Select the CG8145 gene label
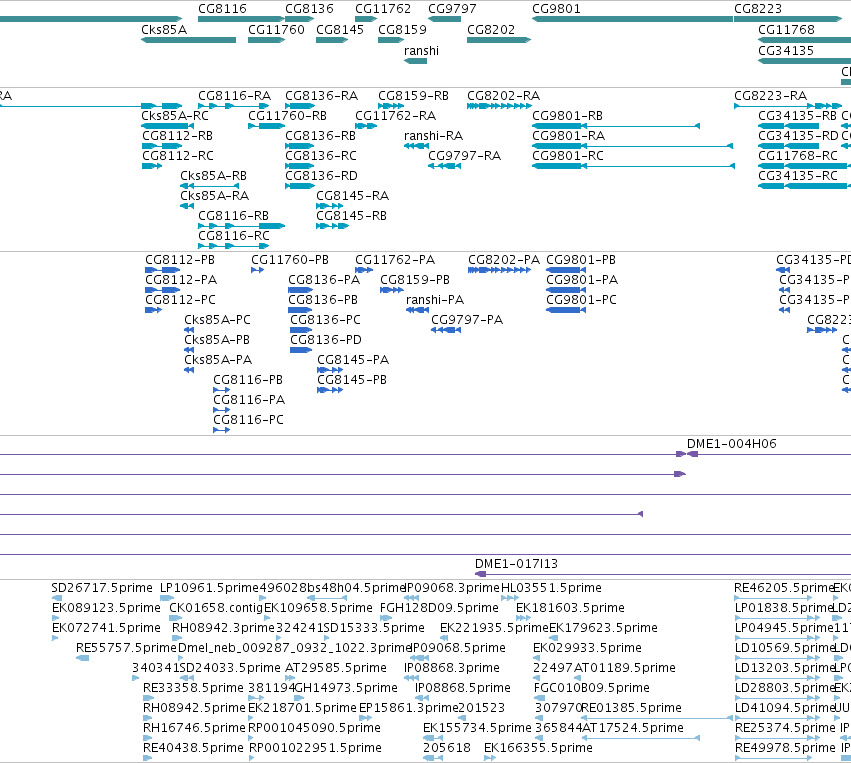Viewport: 851px width, 763px height. pos(340,29)
